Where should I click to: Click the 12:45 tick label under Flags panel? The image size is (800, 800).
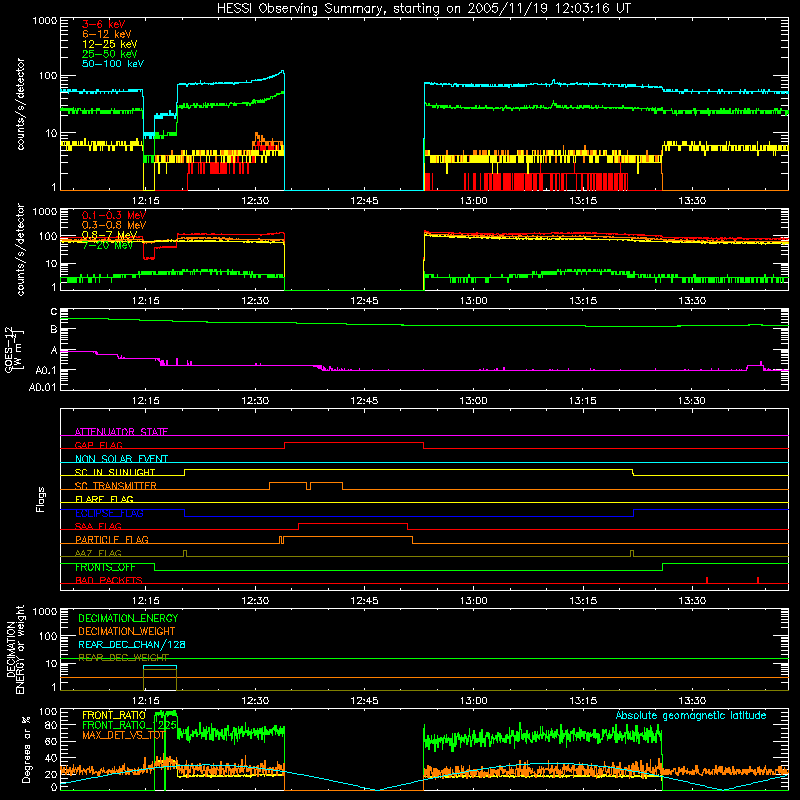click(x=364, y=601)
